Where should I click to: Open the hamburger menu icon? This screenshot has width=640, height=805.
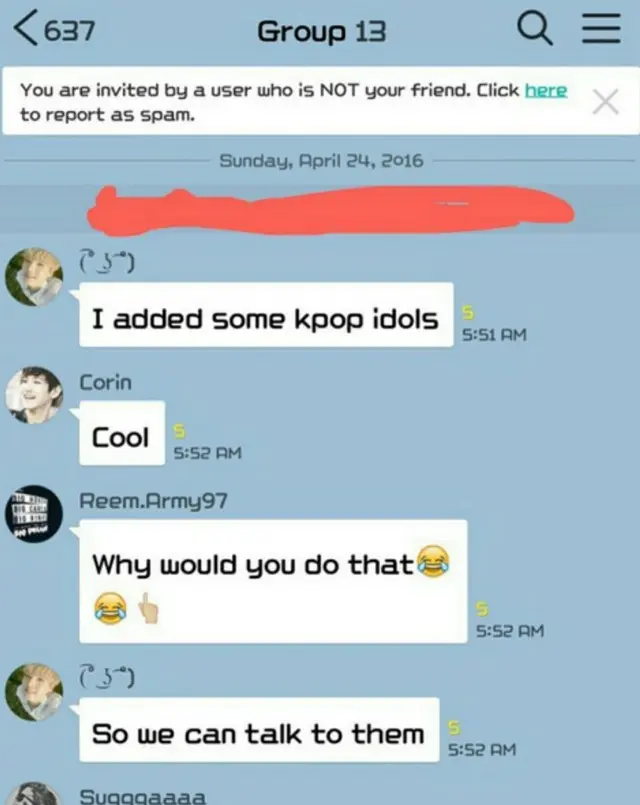point(601,29)
